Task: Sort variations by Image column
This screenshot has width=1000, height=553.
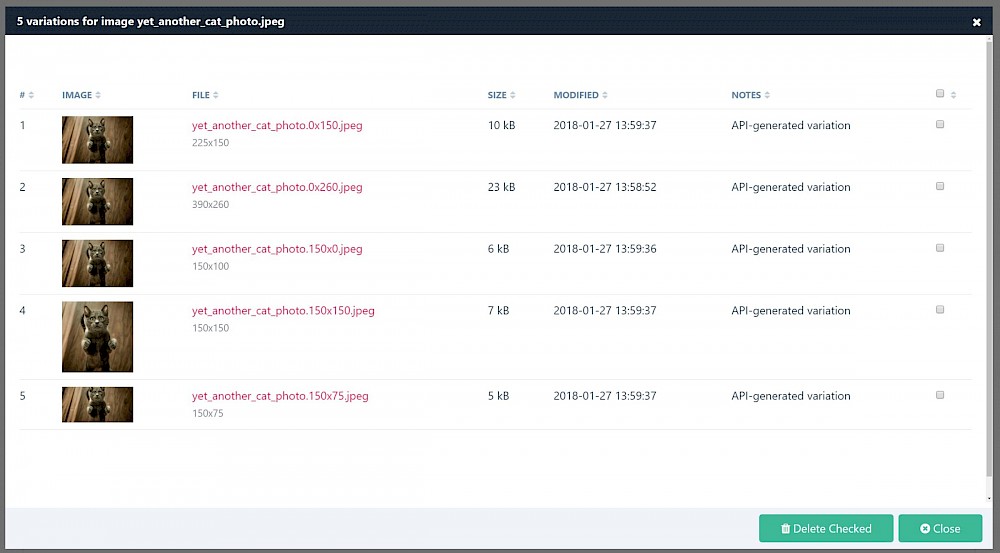Action: click(80, 95)
